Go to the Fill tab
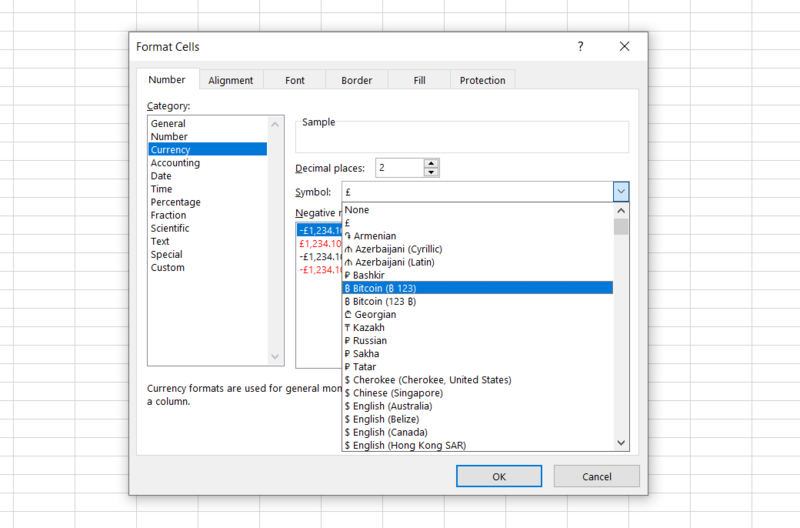 pyautogui.click(x=419, y=80)
